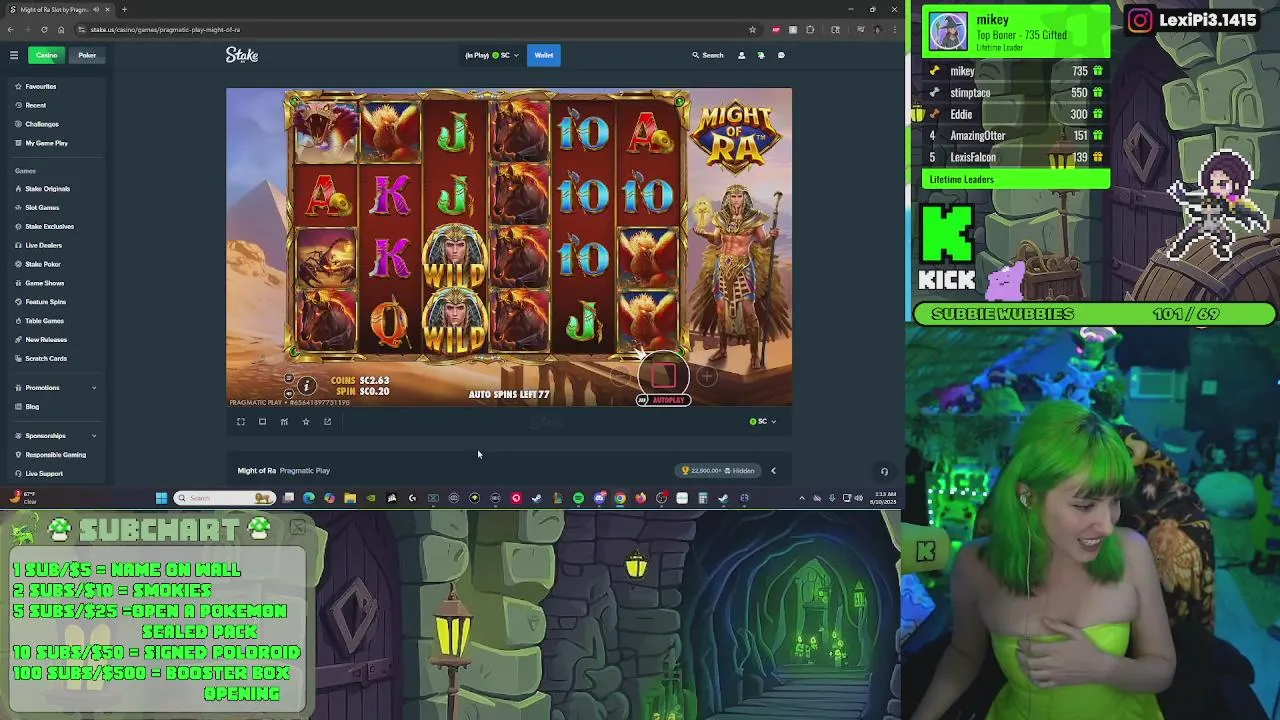
Task: Click the Windows taskbar search box
Action: click(x=225, y=498)
